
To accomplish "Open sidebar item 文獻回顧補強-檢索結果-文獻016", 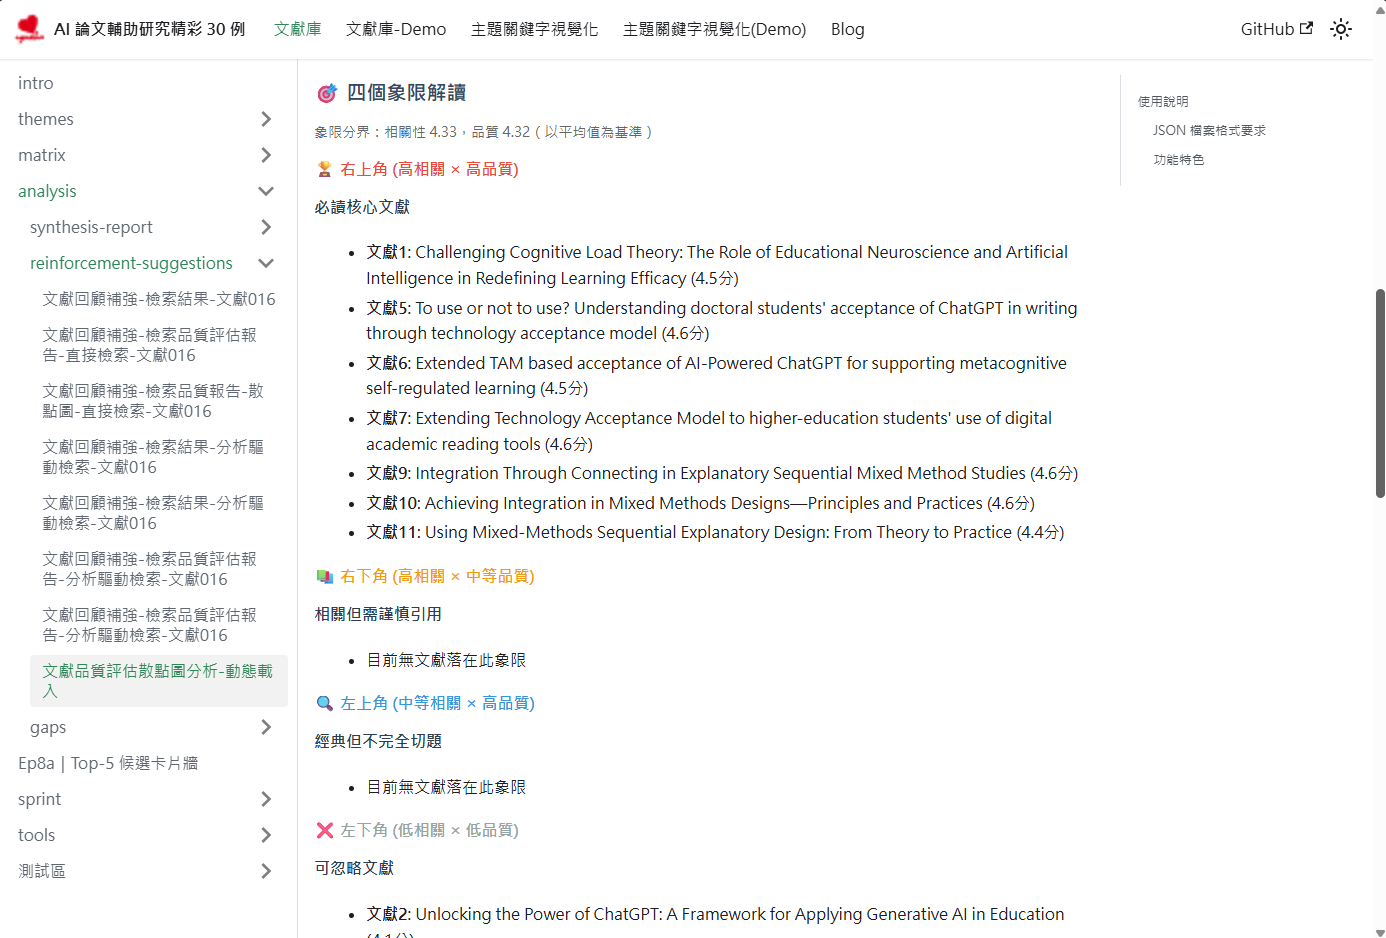I will coord(159,299).
